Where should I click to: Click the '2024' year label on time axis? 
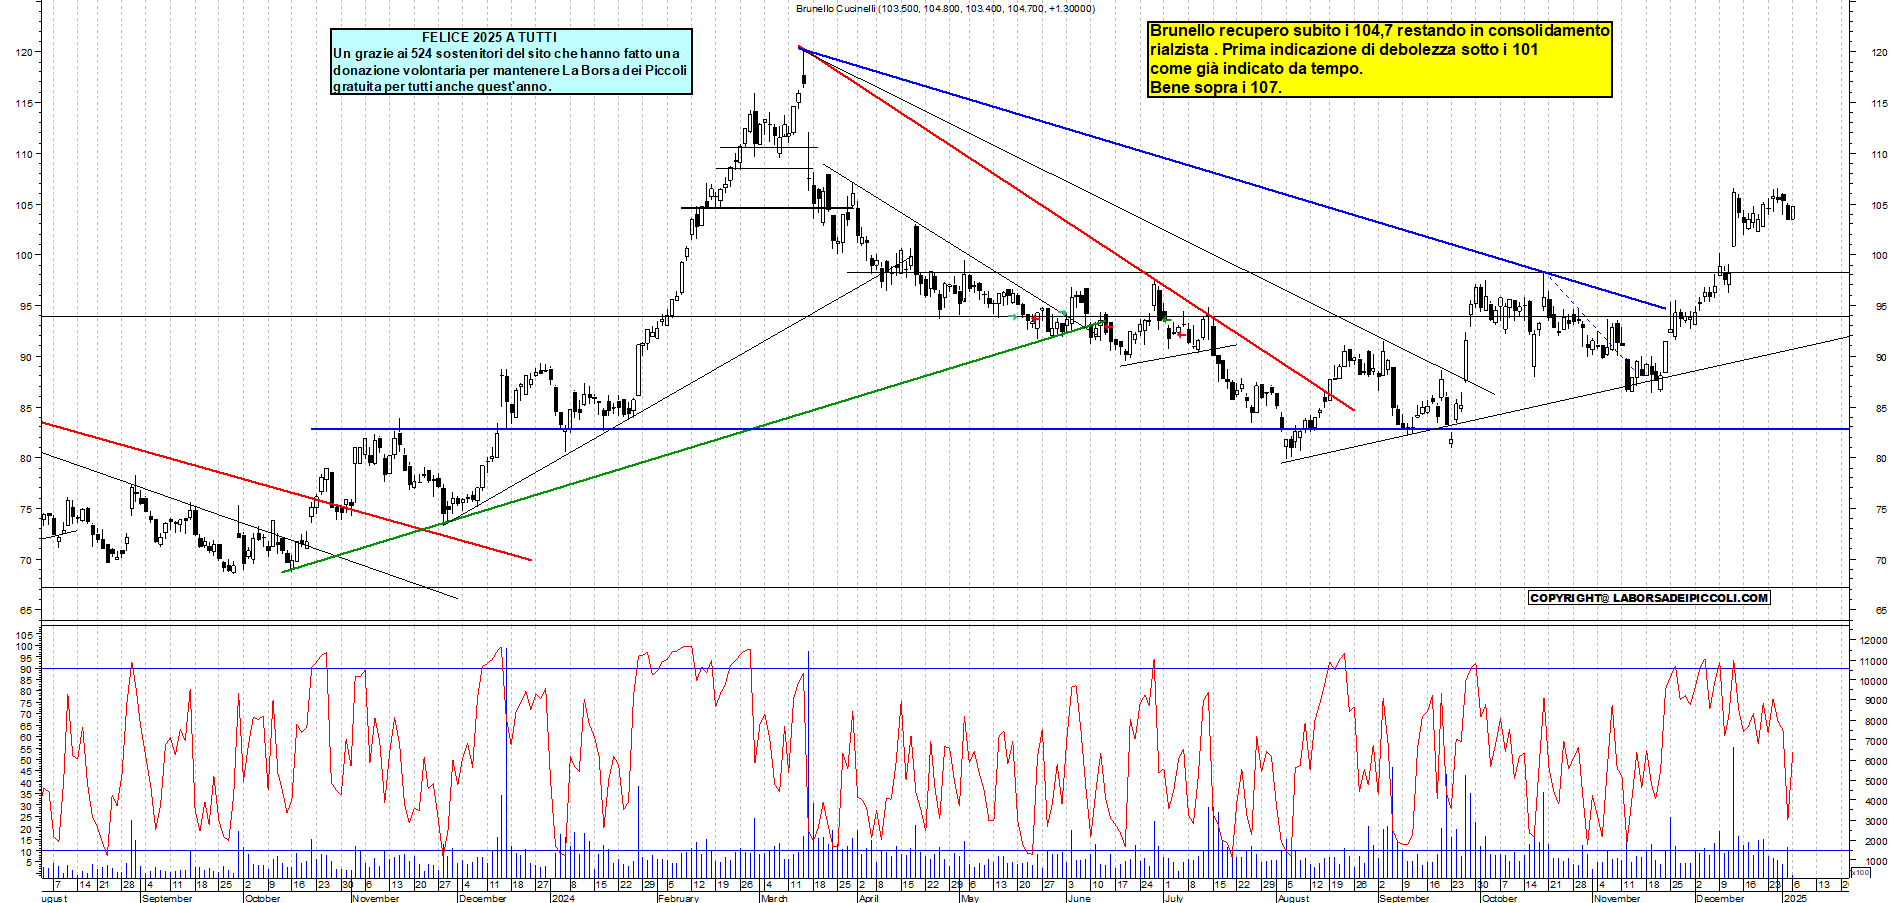coord(563,898)
